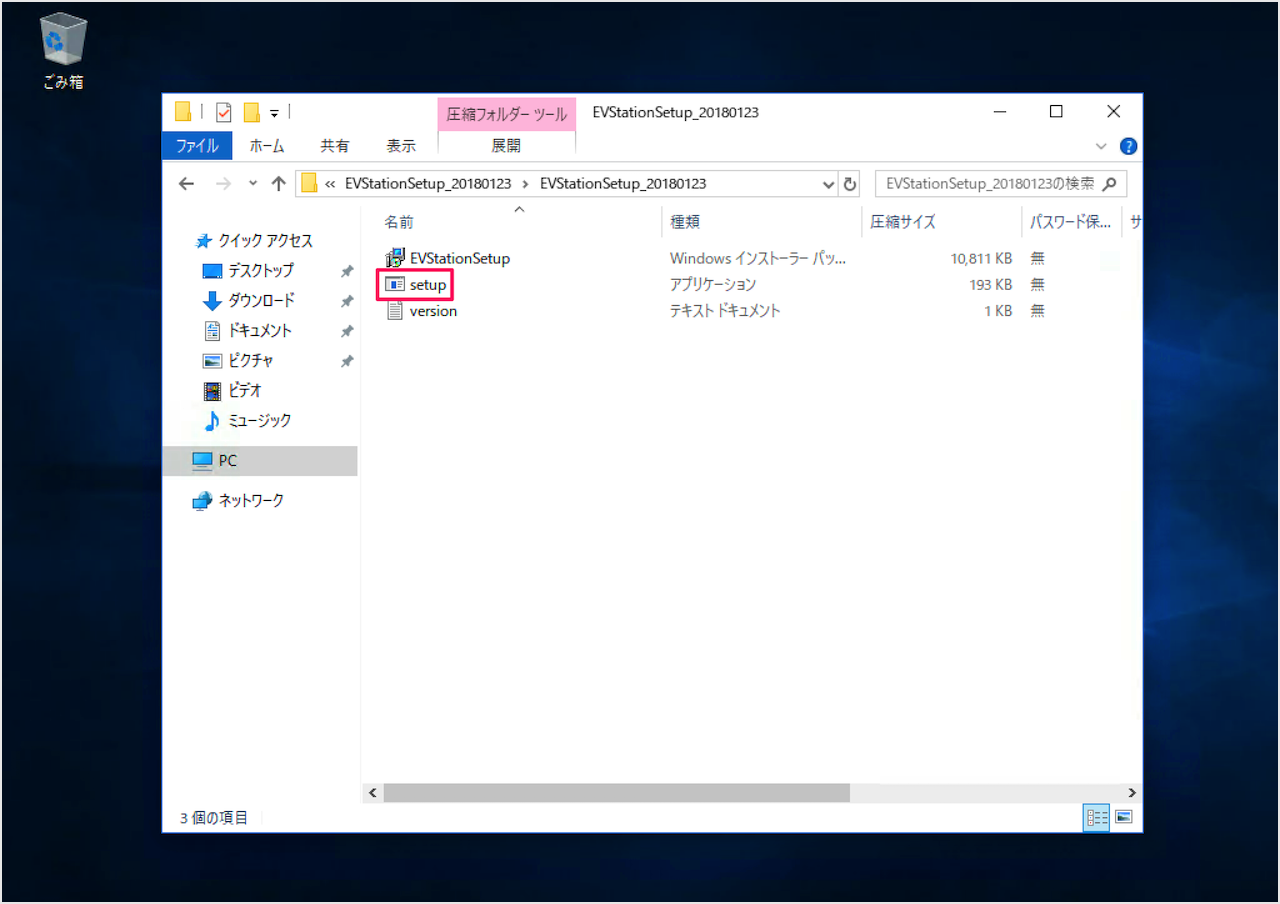Screen dimensions: 1280x904
Task: Expand the ribbon with the chevron
Action: [x=1102, y=146]
